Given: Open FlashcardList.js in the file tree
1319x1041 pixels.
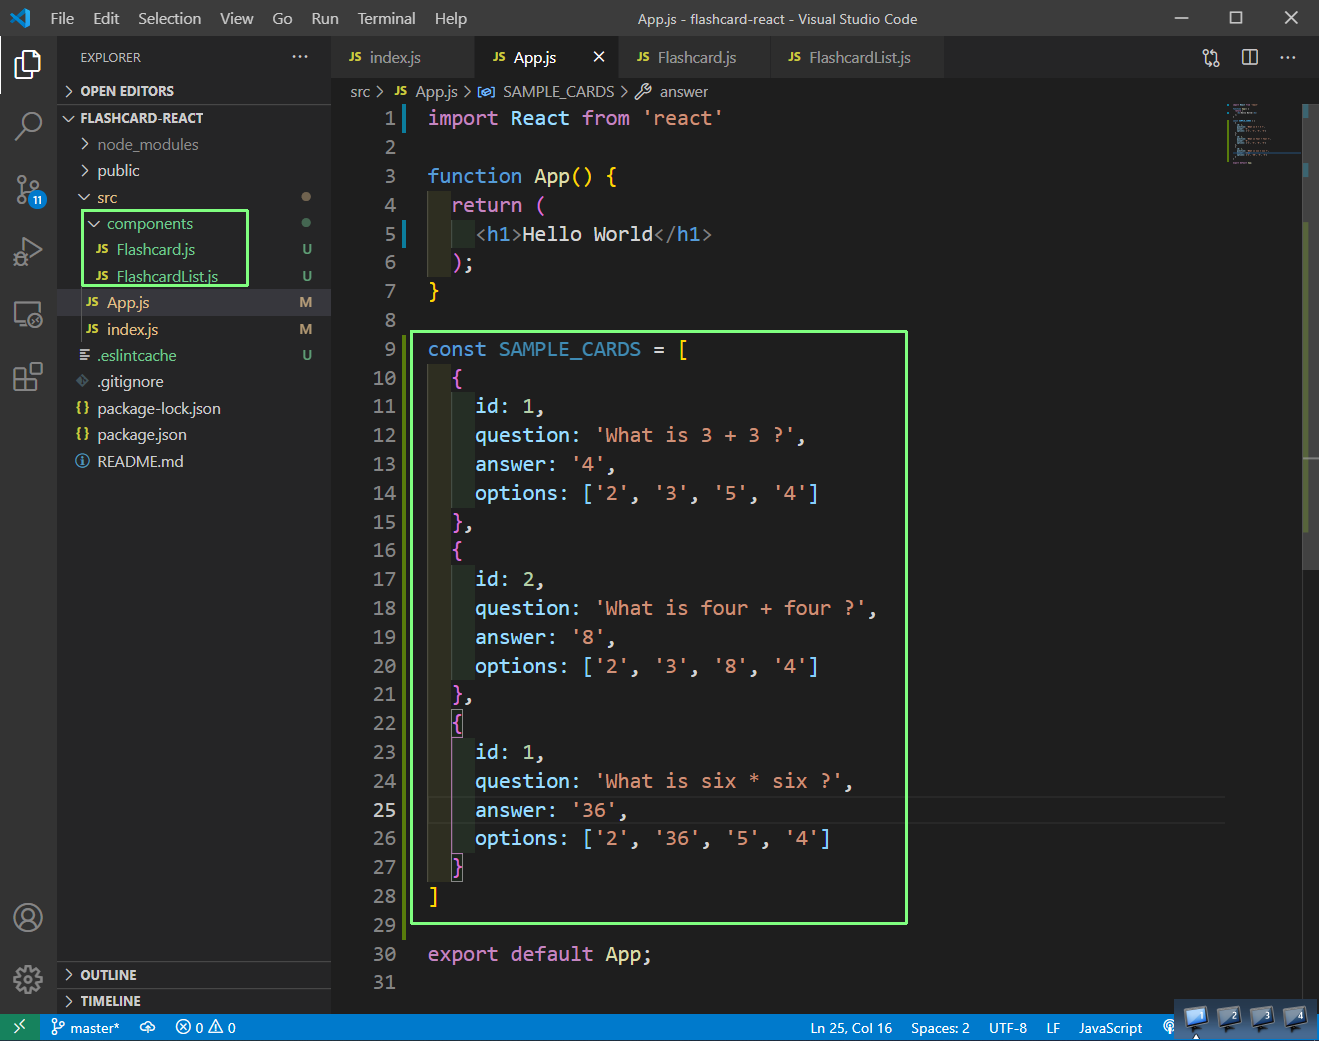Looking at the screenshot, I should [x=194, y=276].
